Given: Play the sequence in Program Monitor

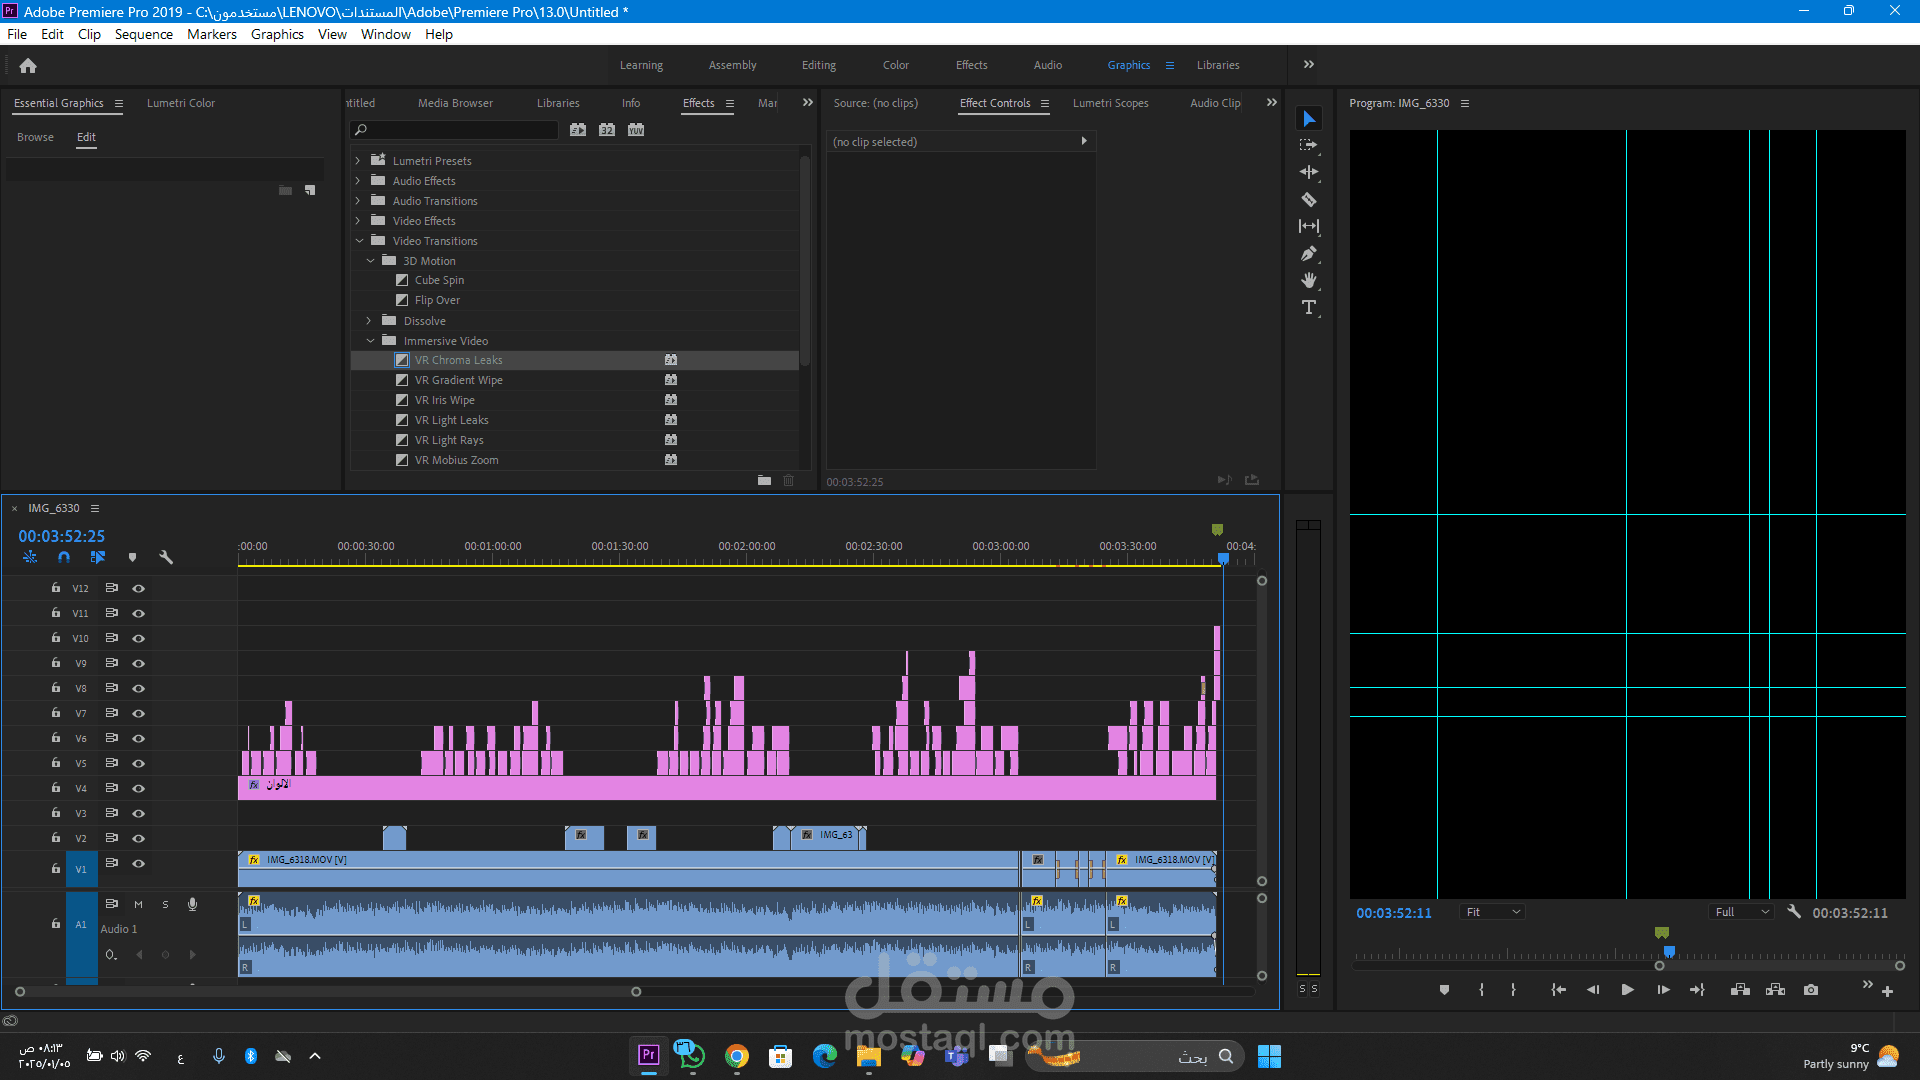Looking at the screenshot, I should pos(1627,990).
